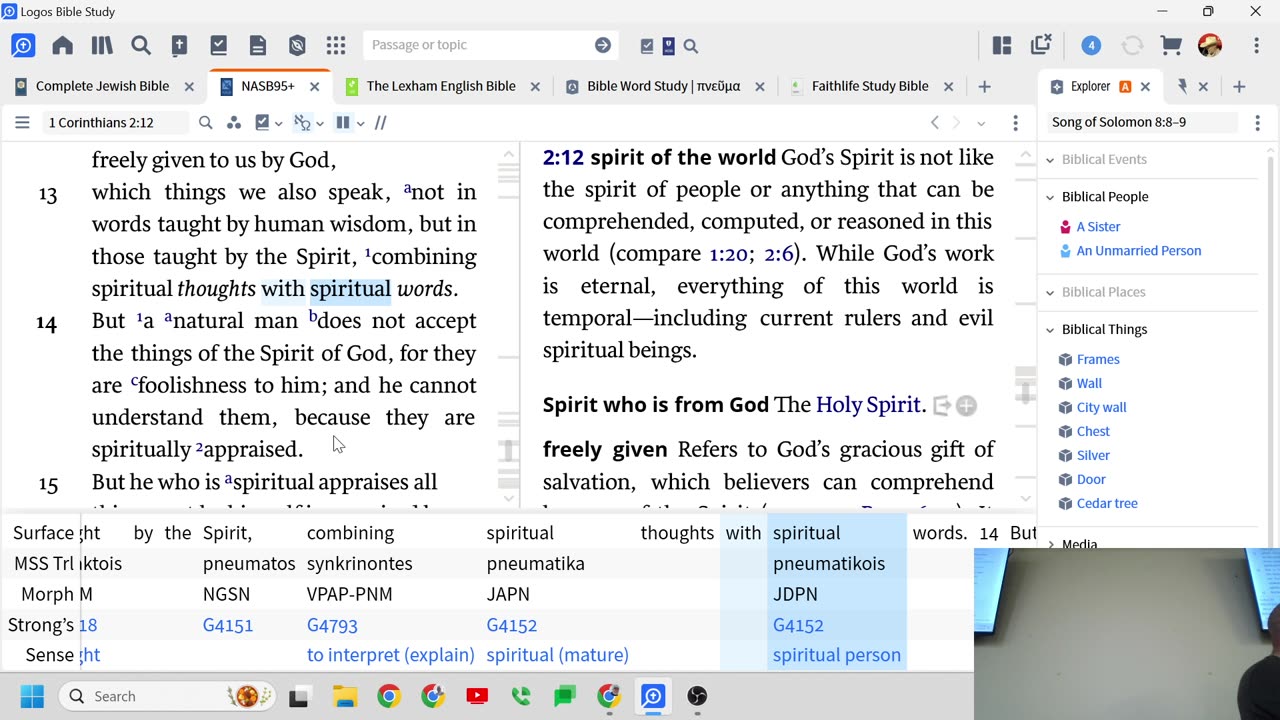Screen dimensions: 1280x720
Task: Click the sync refresh icon
Action: [1132, 45]
